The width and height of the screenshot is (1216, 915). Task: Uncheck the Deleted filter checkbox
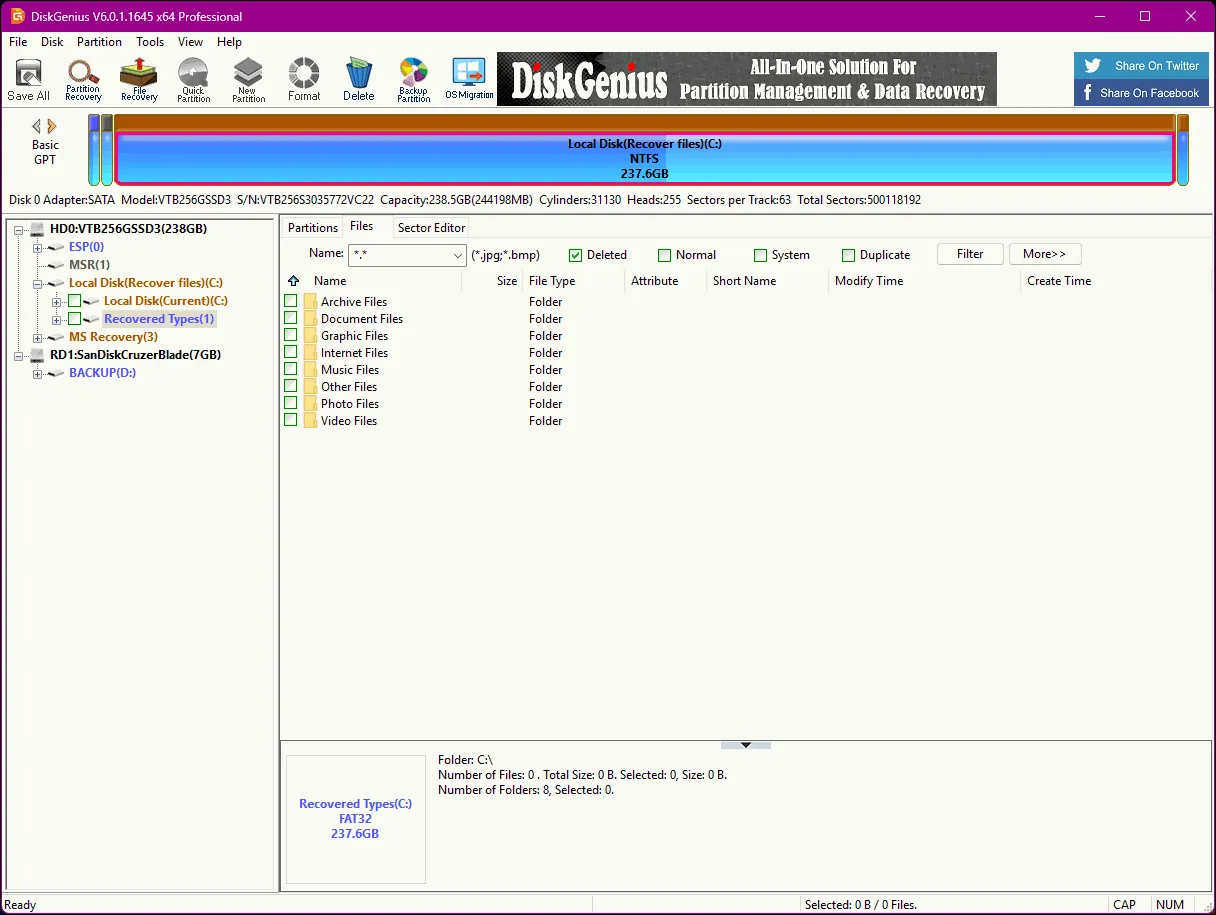coord(575,255)
